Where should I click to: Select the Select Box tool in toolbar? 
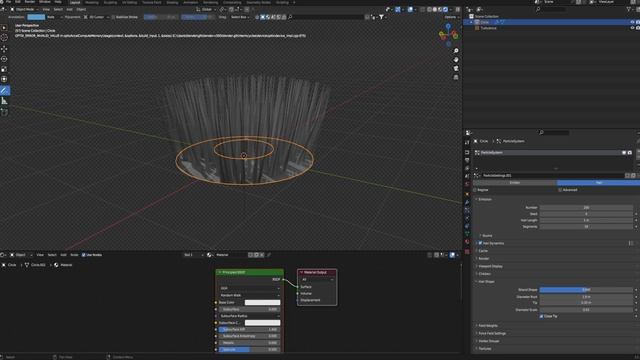(x=4, y=27)
